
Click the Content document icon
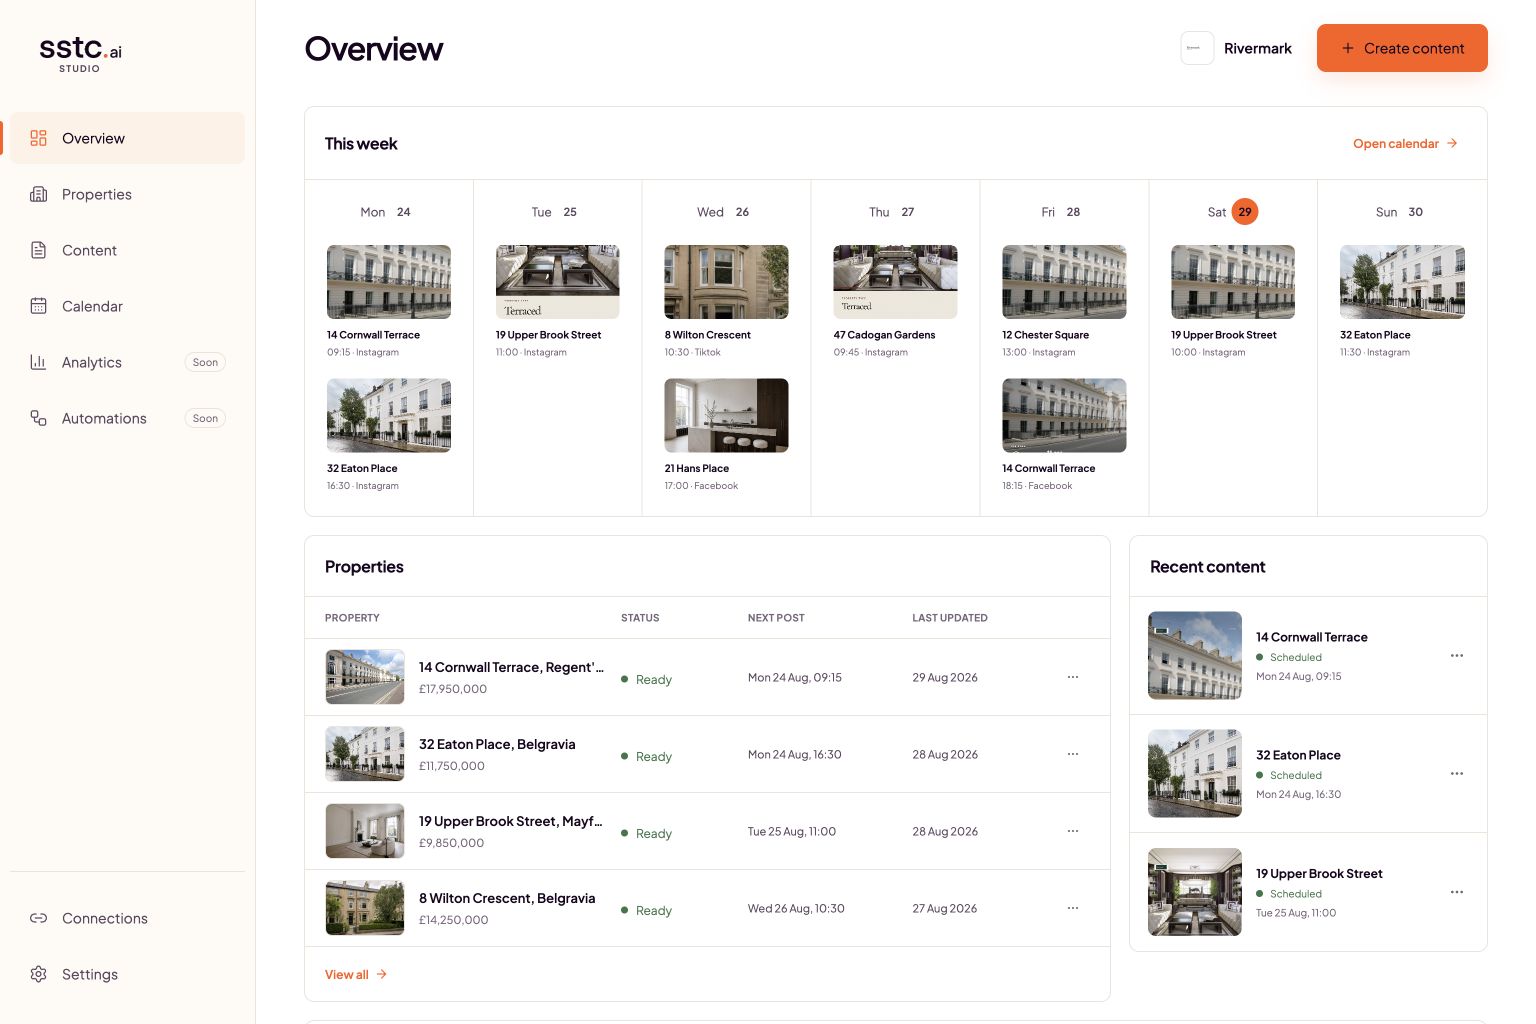[38, 250]
